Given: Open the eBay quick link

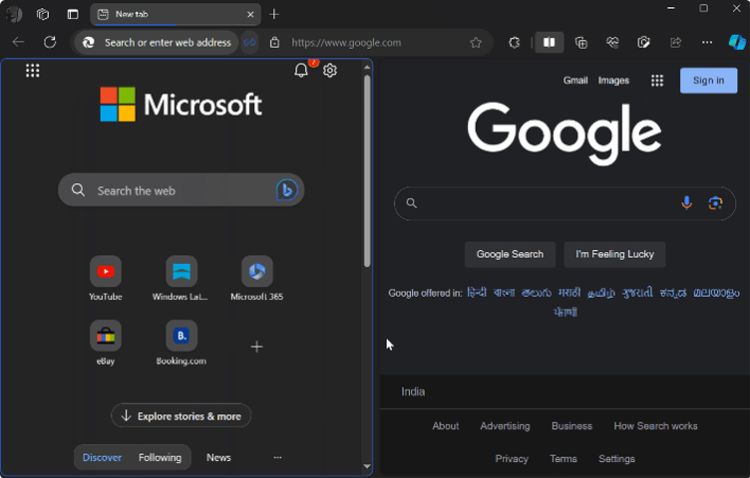Looking at the screenshot, I should [106, 343].
